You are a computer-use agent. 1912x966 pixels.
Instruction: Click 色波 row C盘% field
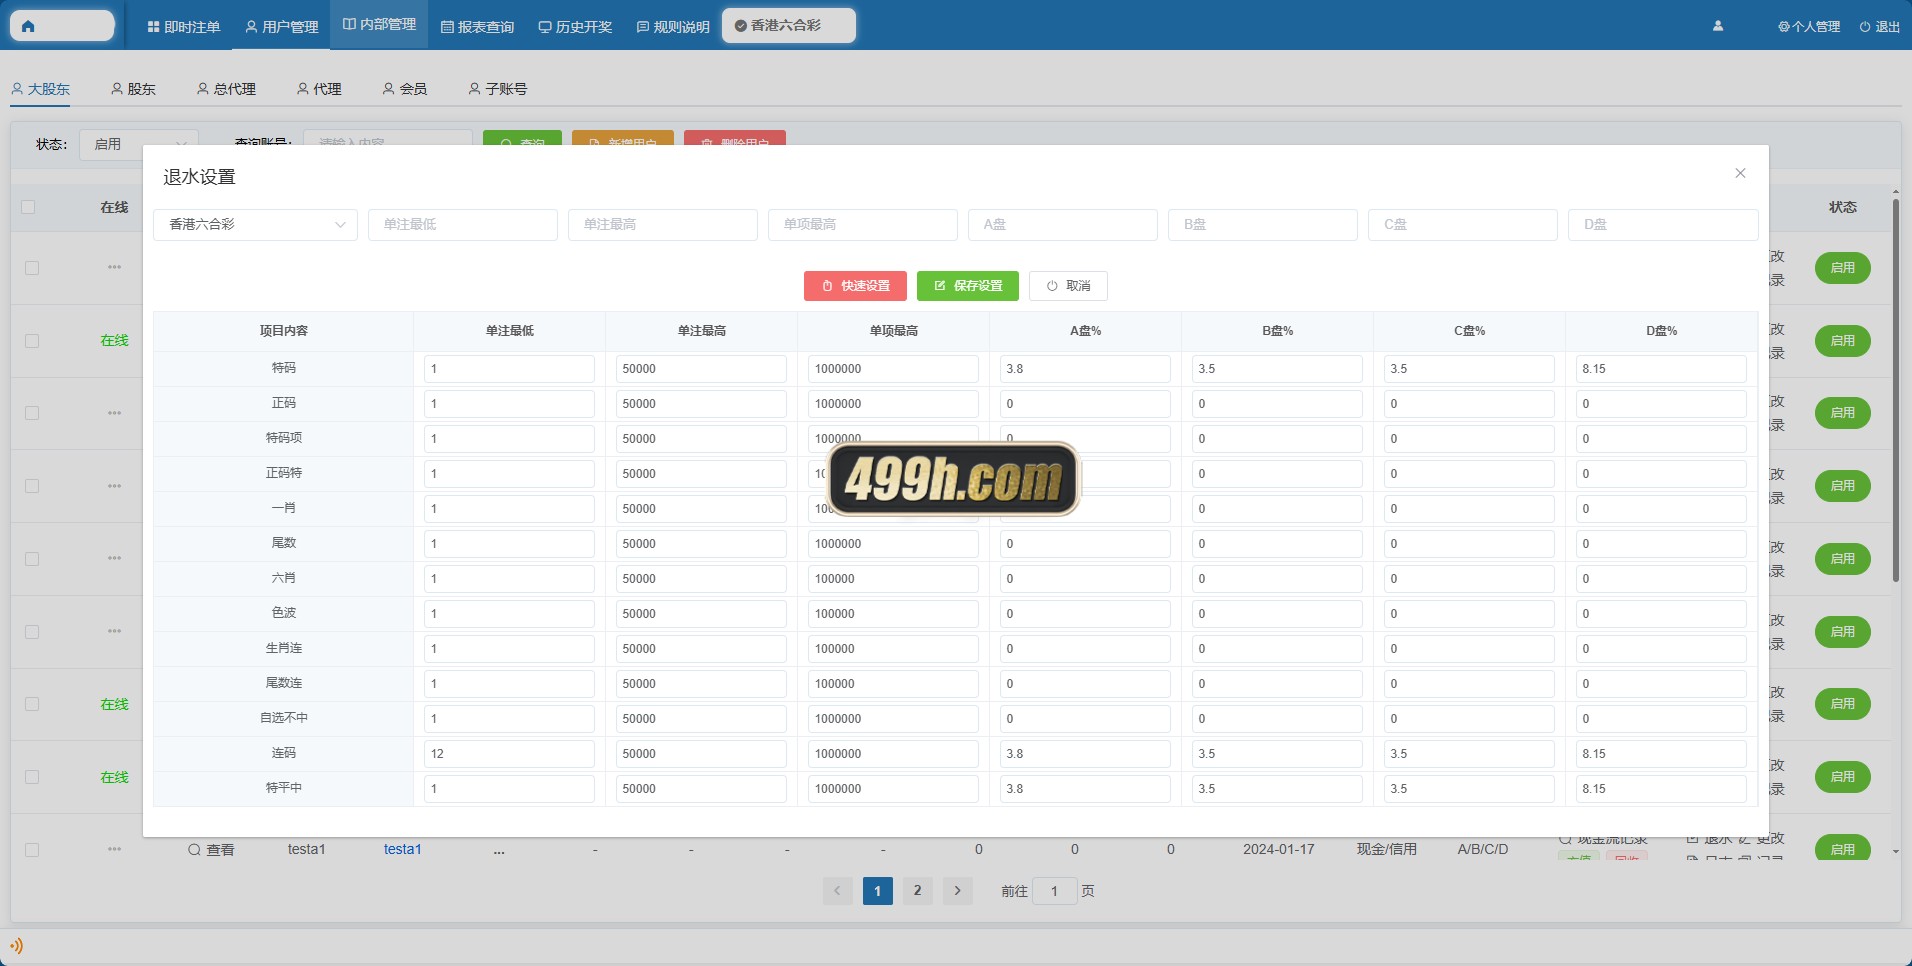coord(1469,614)
